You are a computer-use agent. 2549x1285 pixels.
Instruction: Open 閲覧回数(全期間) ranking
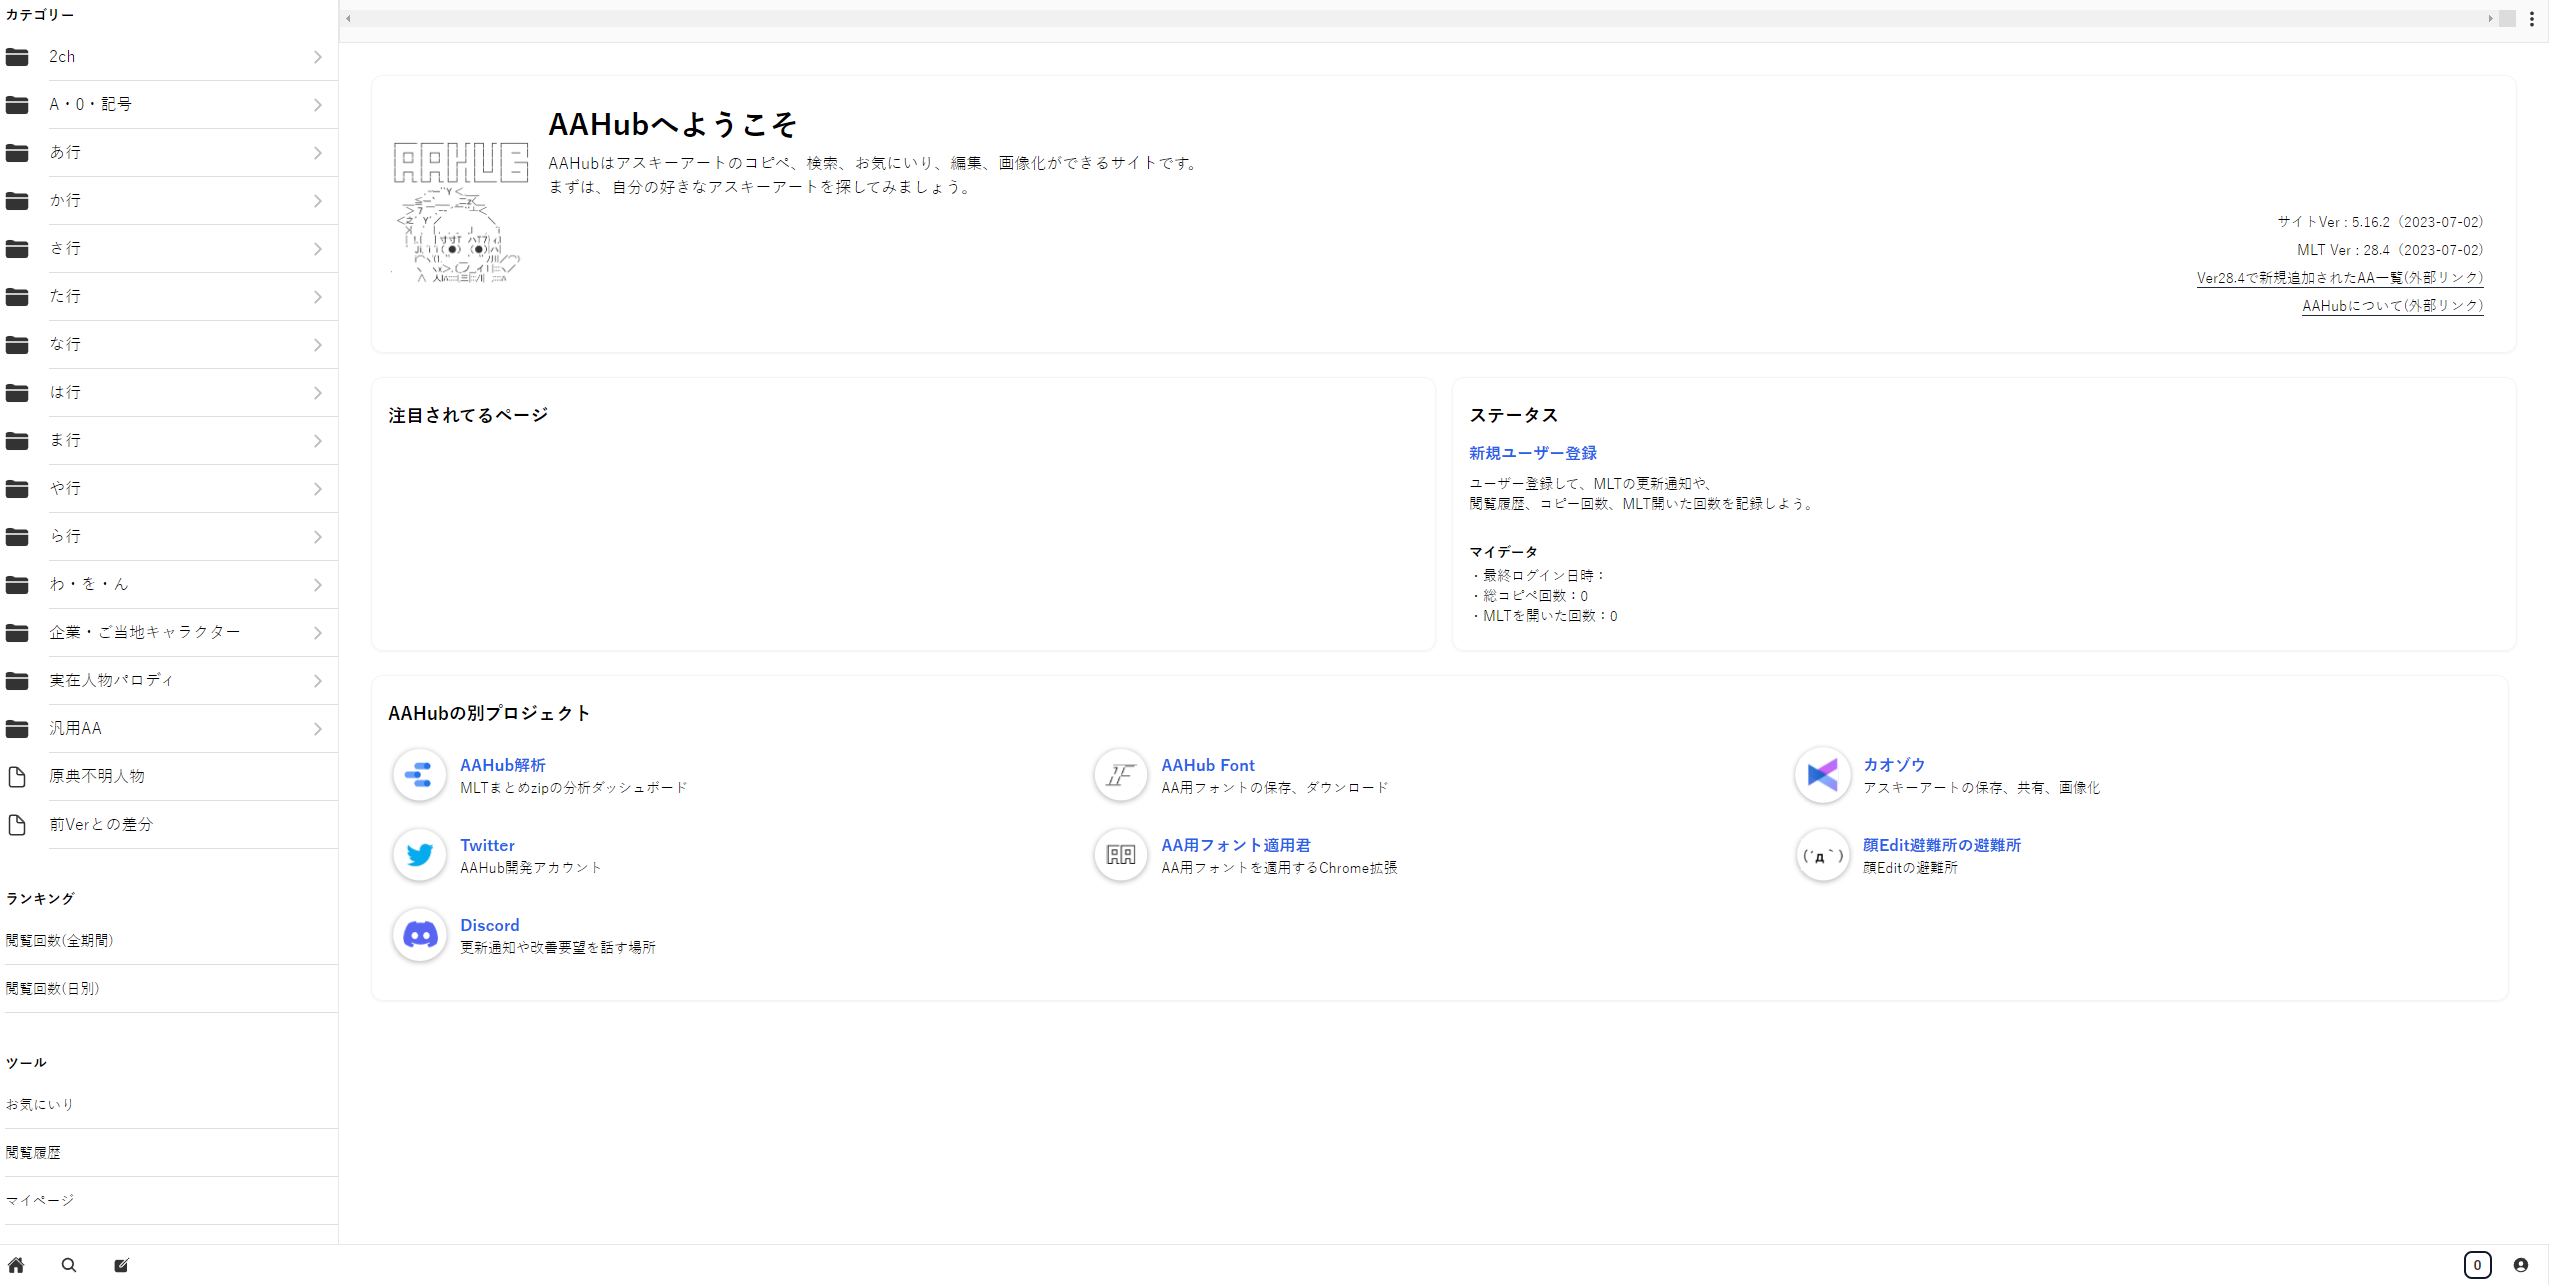(60, 941)
